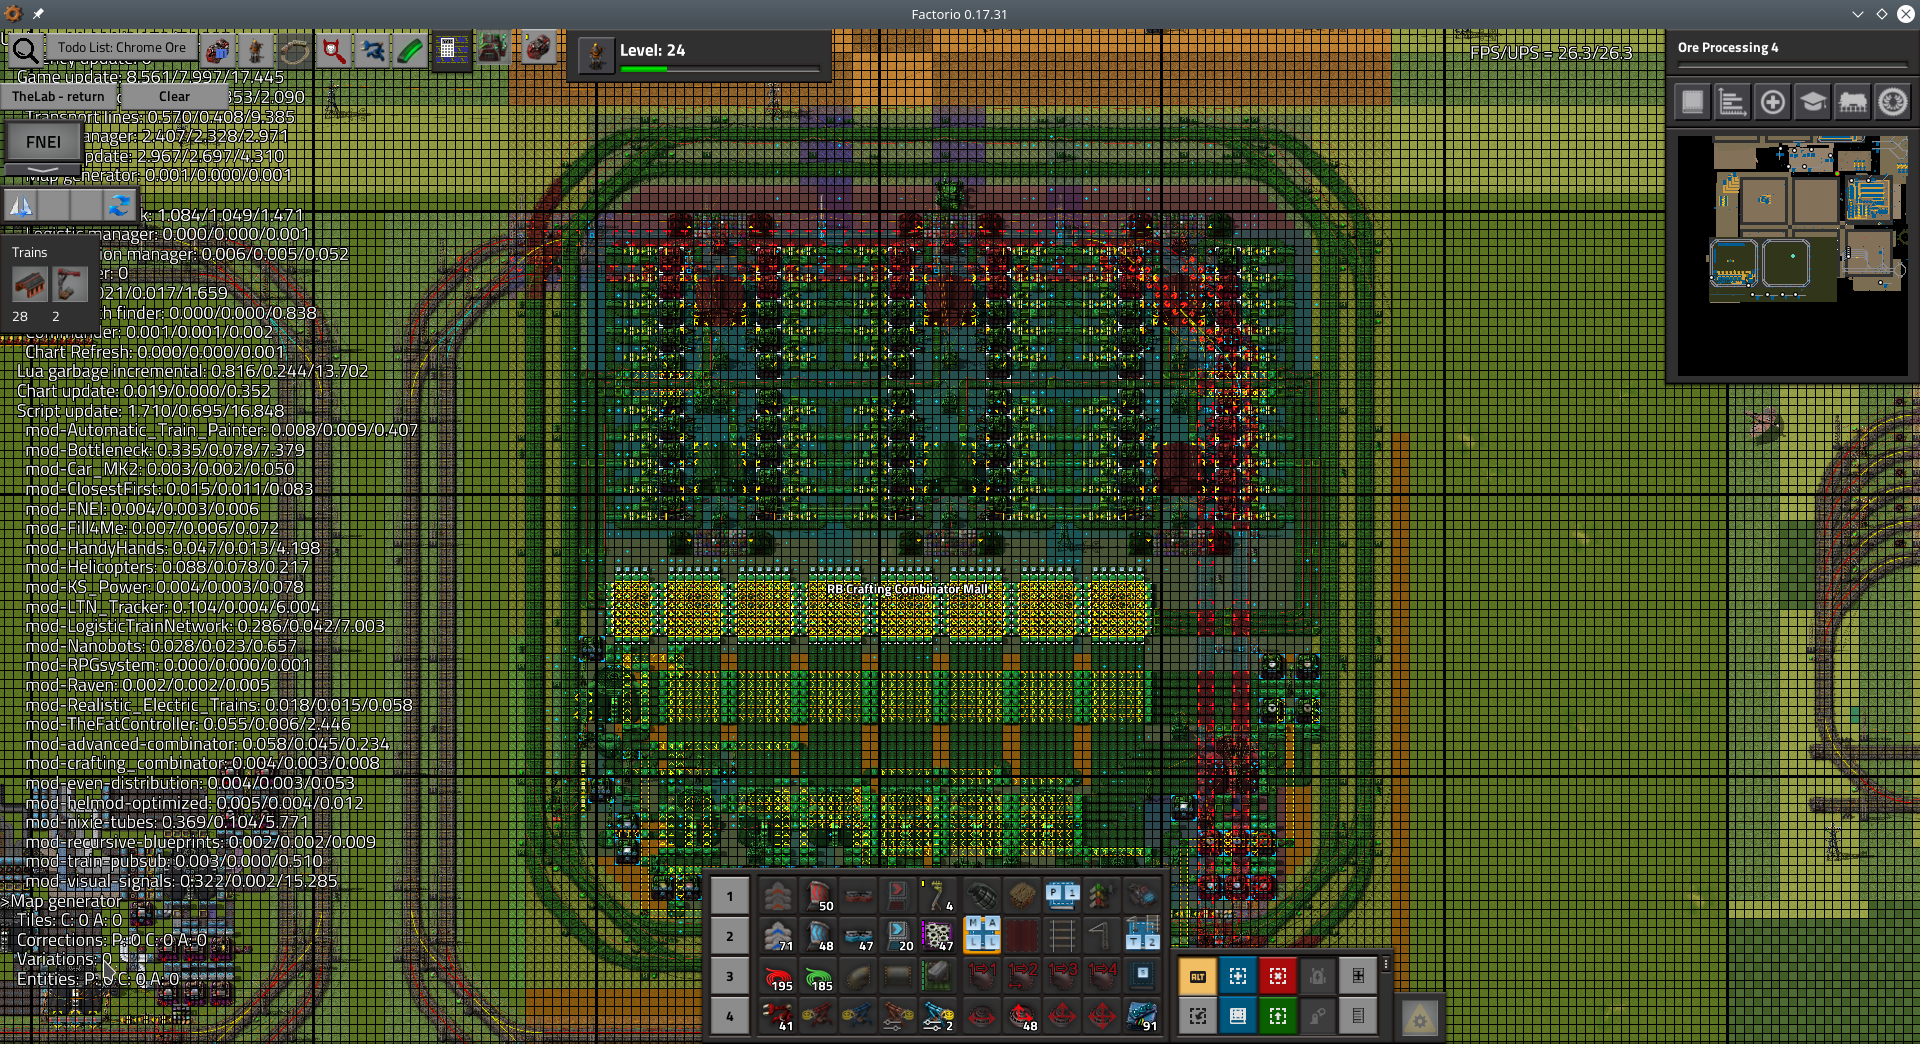Open the train overview locomotive button
This screenshot has height=1044, width=1920.
coord(1852,102)
